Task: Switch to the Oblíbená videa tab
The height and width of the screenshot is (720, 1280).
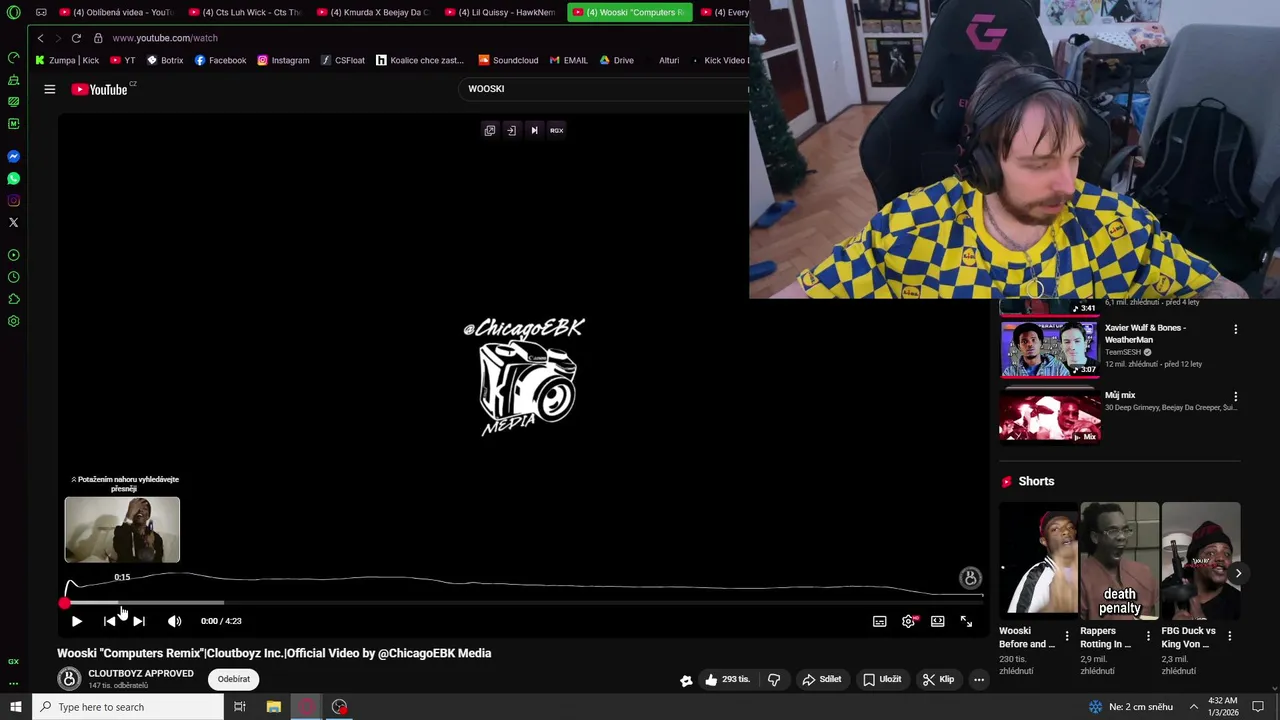Action: (116, 12)
